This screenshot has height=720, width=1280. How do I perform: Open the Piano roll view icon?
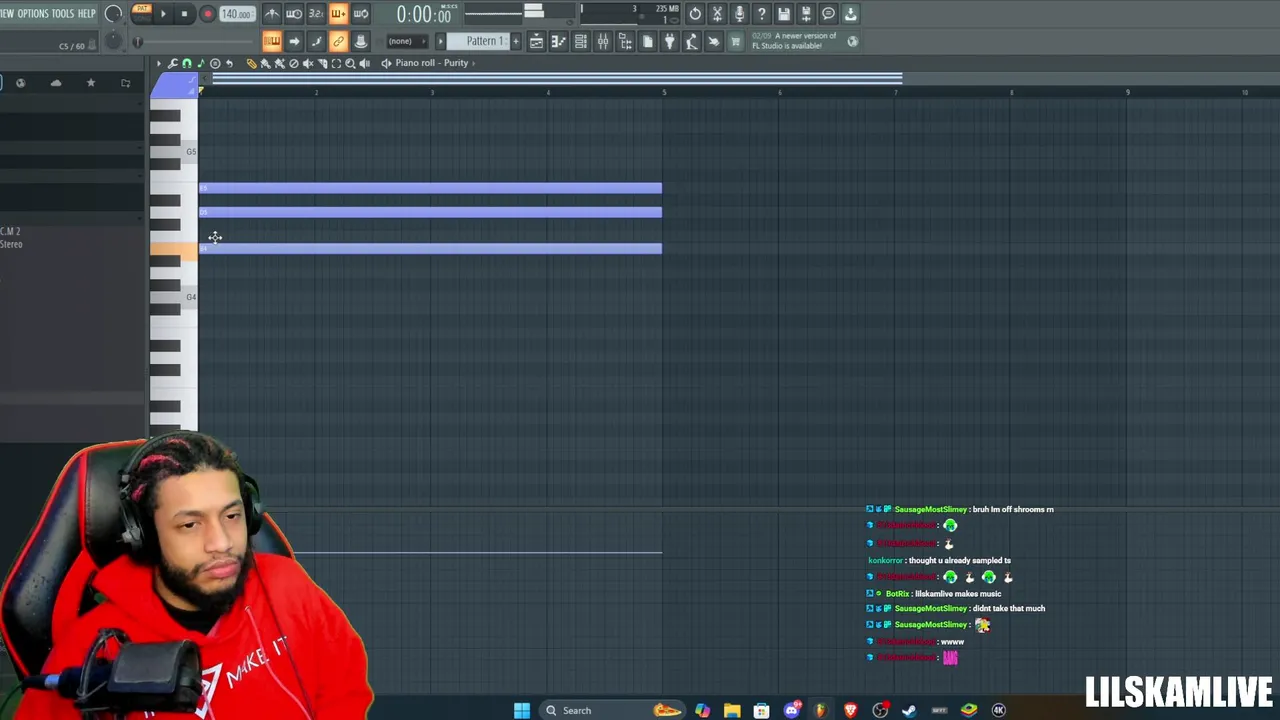pyautogui.click(x=558, y=41)
